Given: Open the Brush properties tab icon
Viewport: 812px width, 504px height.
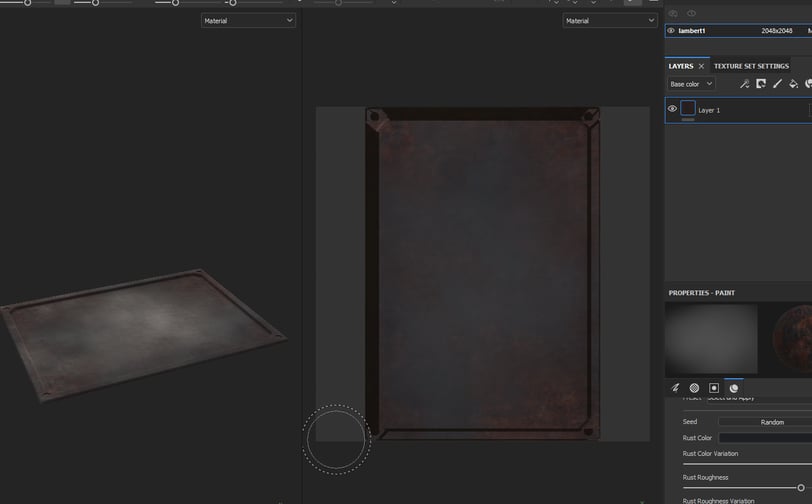Looking at the screenshot, I should tap(675, 388).
